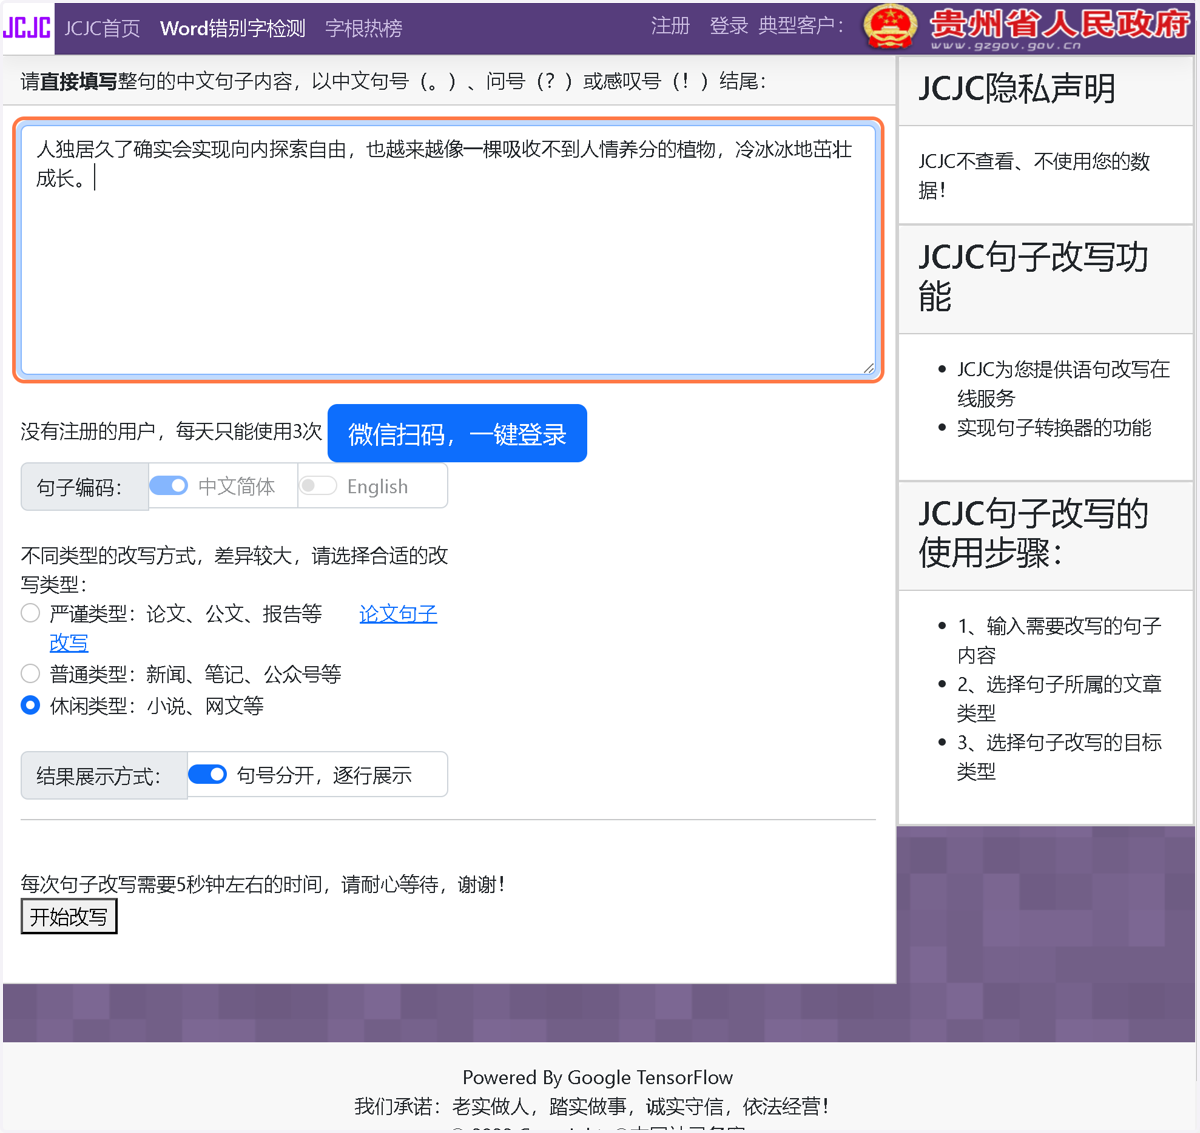Click the 请直接填写整句 instruction line

(393, 81)
